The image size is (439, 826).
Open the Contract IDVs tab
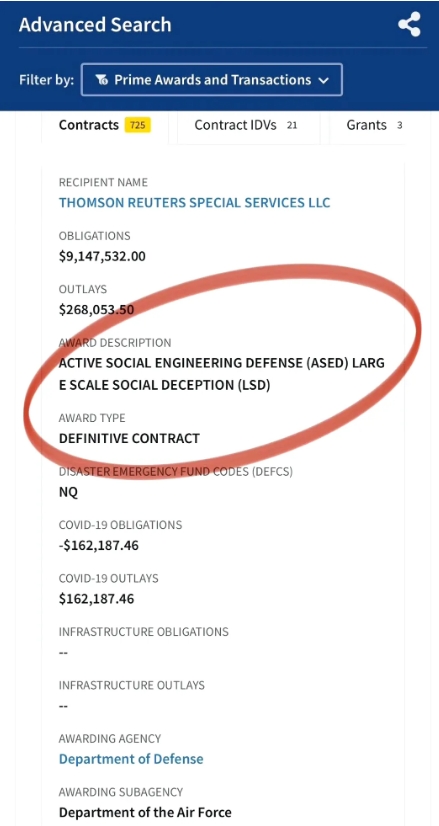coord(248,125)
